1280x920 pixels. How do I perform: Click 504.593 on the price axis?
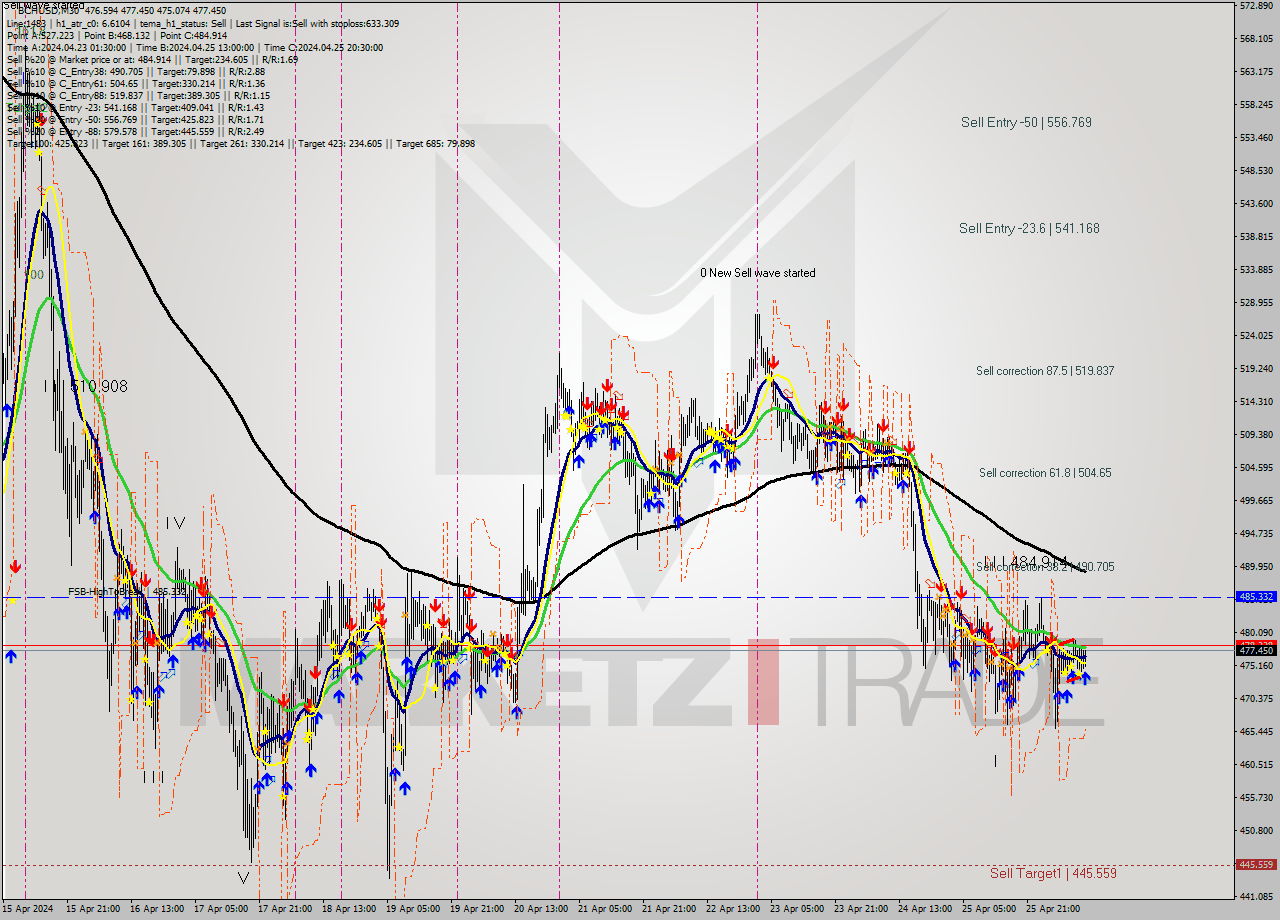tap(1256, 468)
